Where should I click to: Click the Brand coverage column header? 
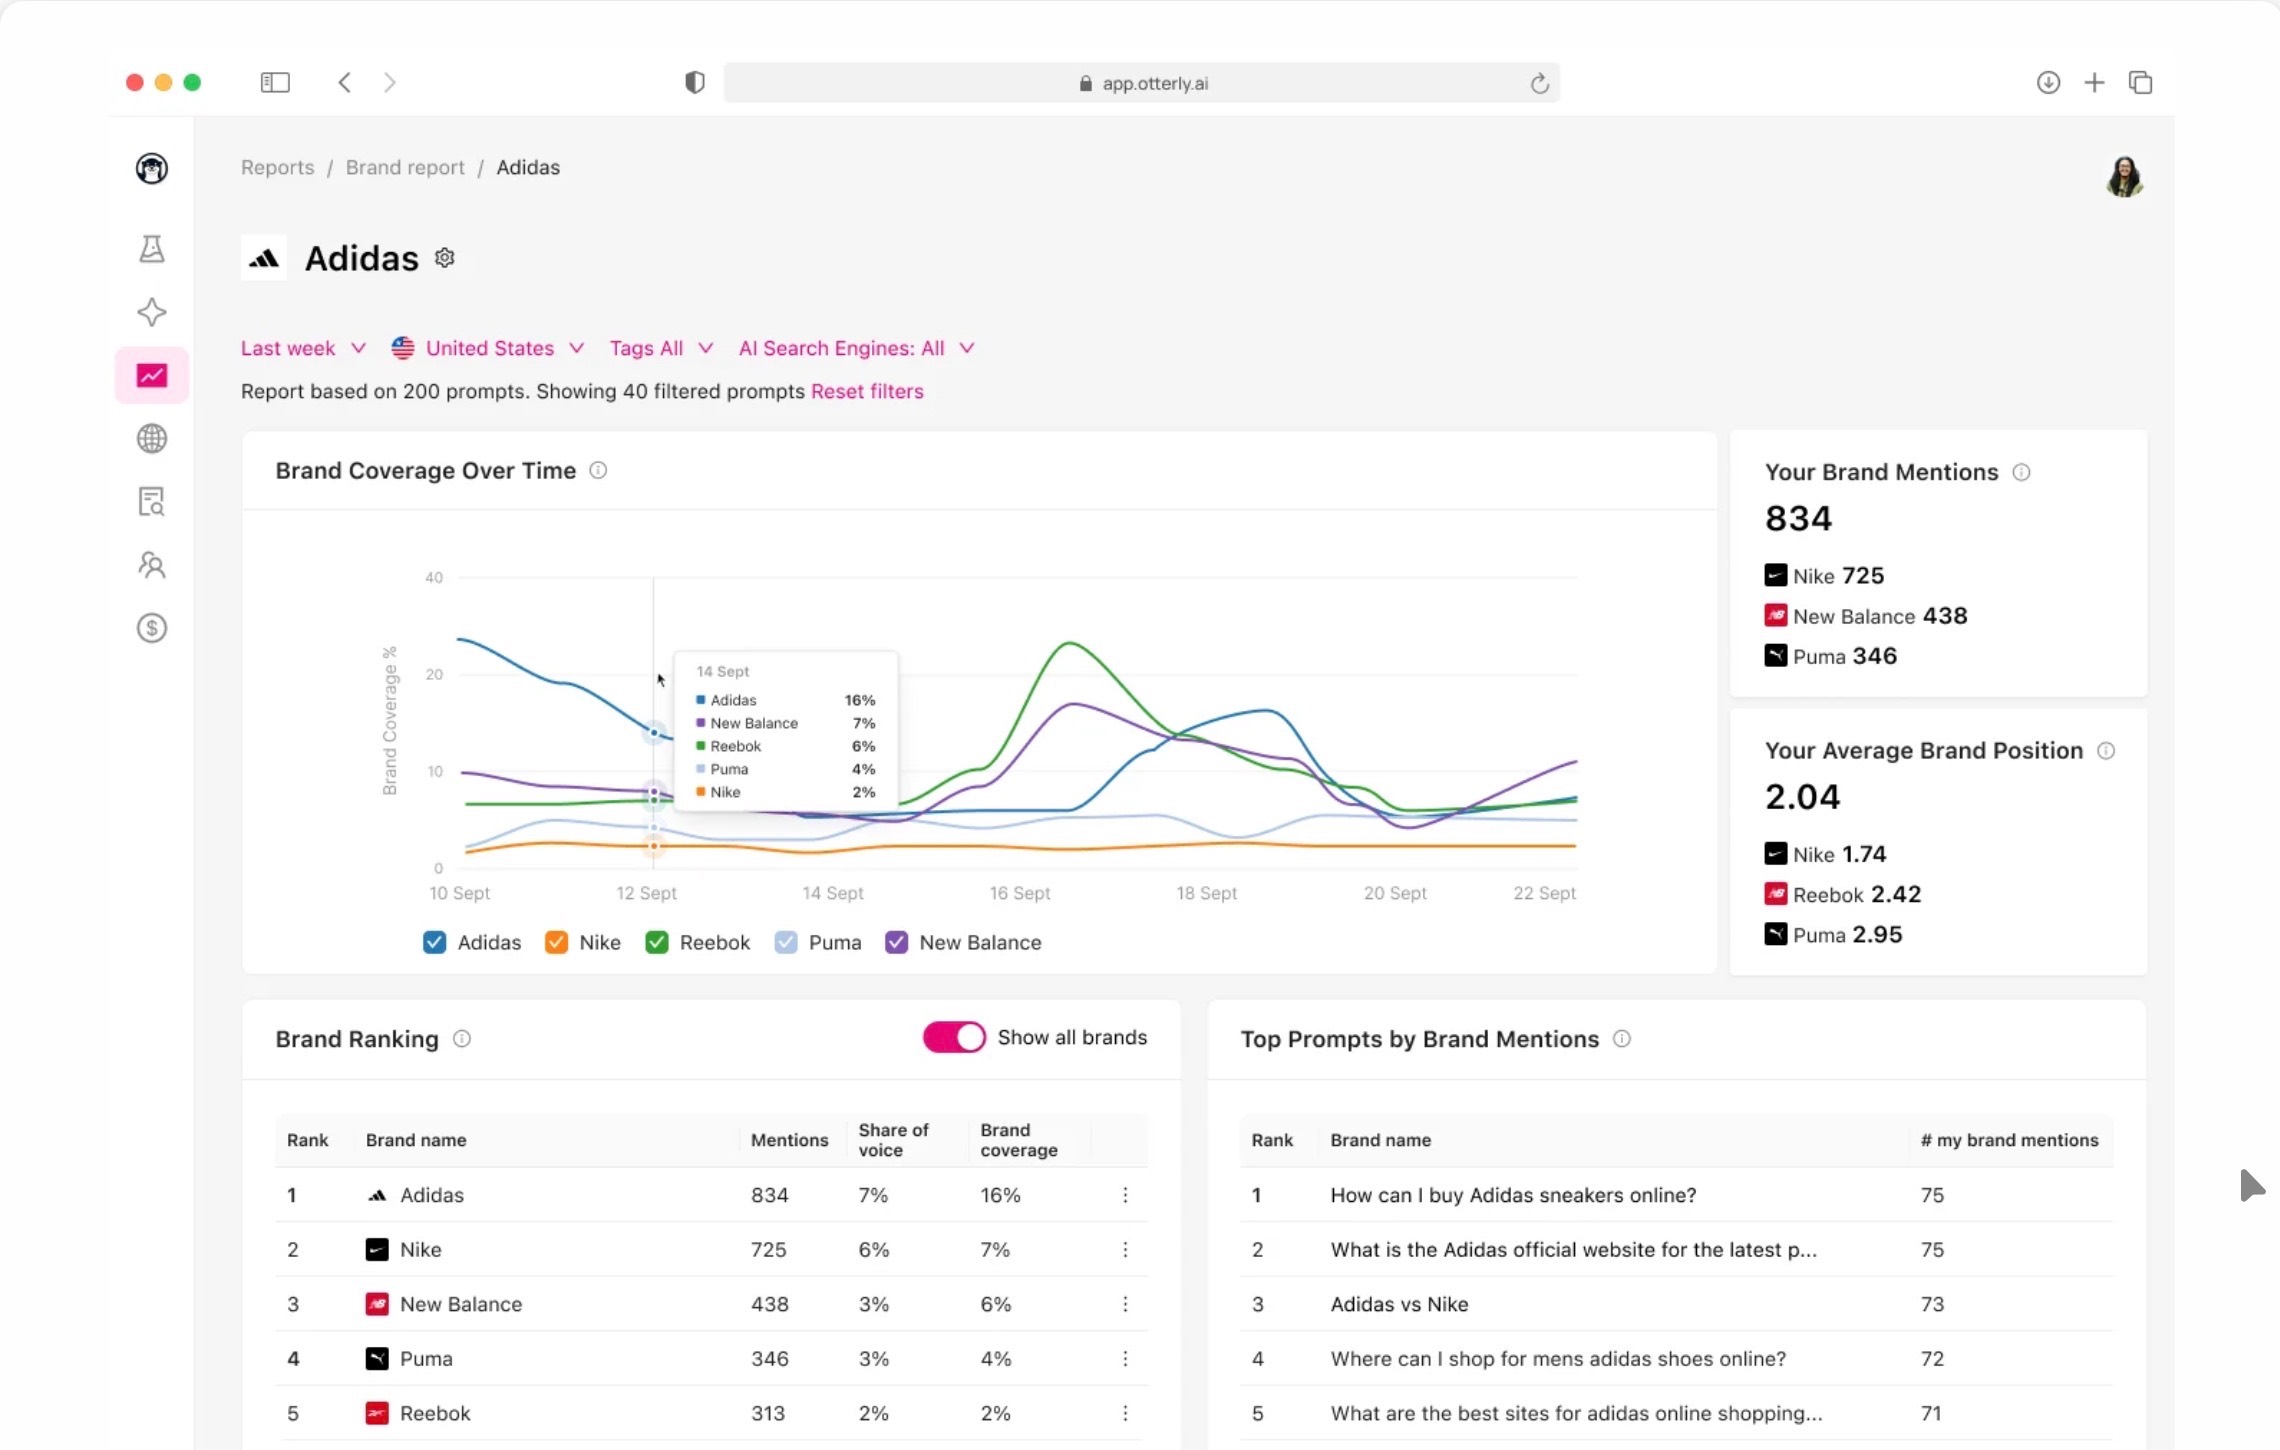(x=1019, y=1140)
